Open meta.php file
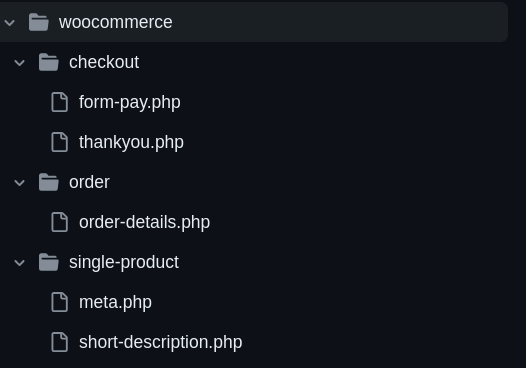The image size is (526, 368). tap(115, 302)
